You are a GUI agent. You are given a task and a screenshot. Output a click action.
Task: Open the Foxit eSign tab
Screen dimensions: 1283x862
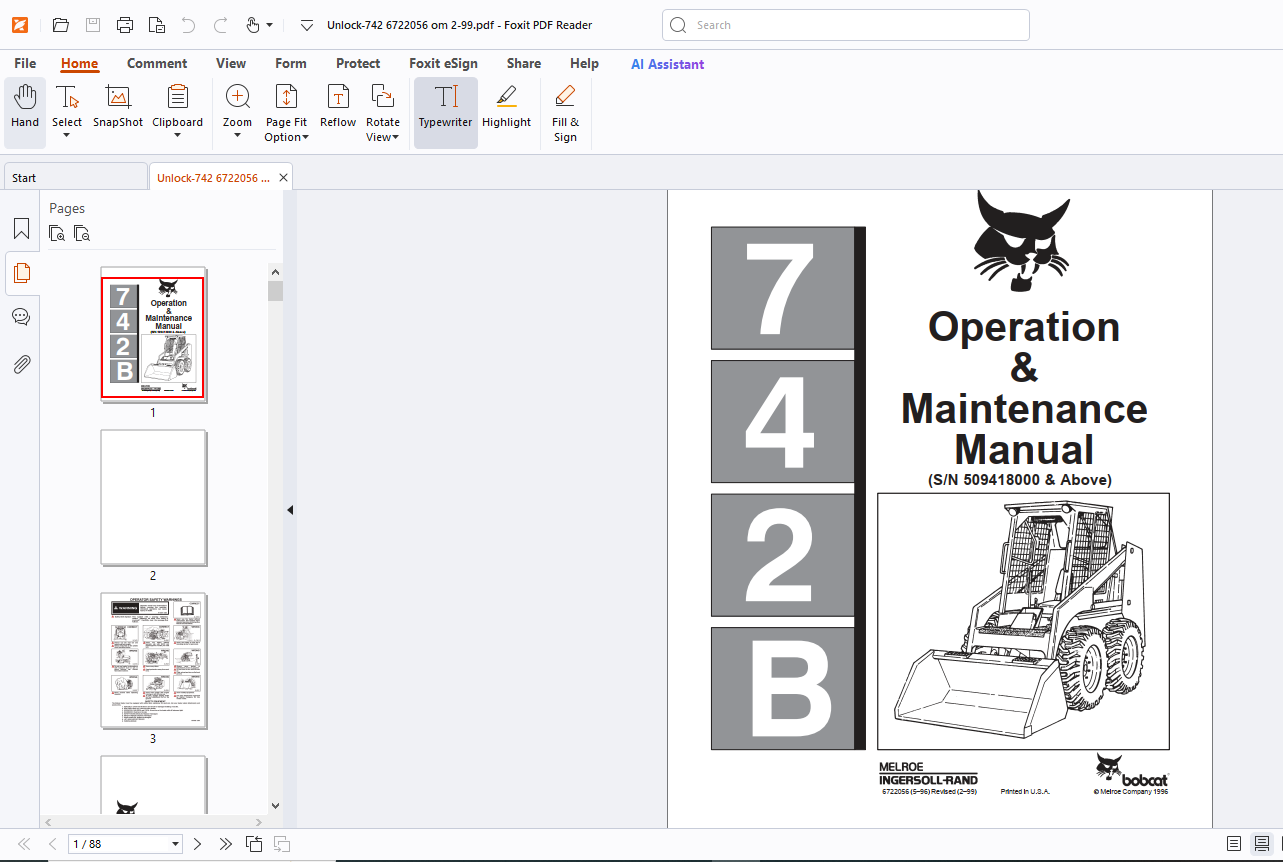pyautogui.click(x=443, y=63)
